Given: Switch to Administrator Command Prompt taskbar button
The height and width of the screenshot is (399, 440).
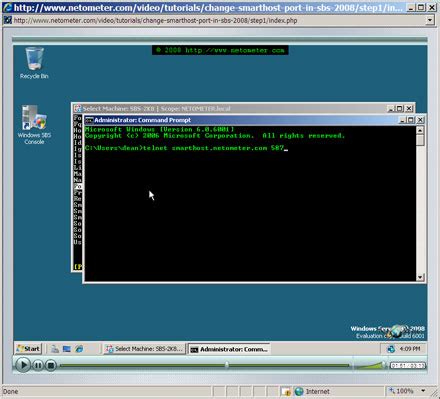Looking at the screenshot, I should pos(229,349).
